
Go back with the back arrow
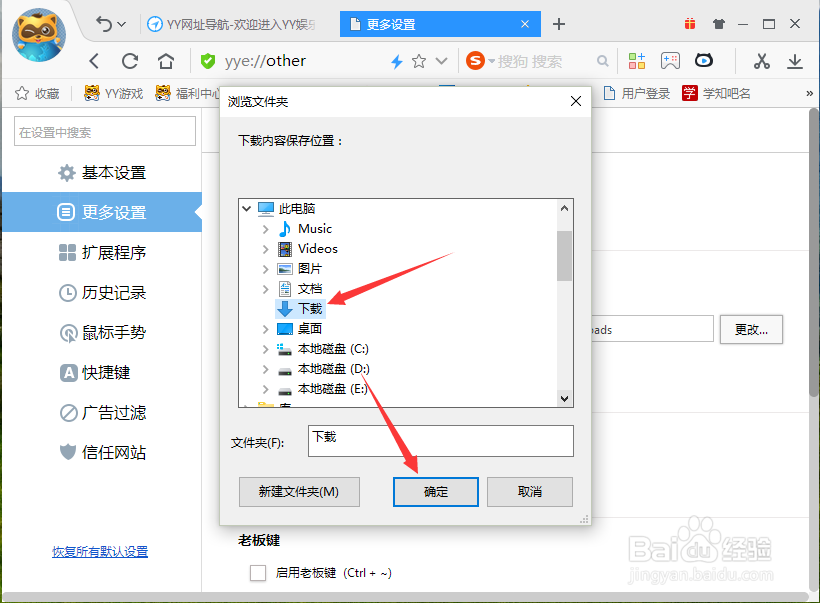pos(94,61)
